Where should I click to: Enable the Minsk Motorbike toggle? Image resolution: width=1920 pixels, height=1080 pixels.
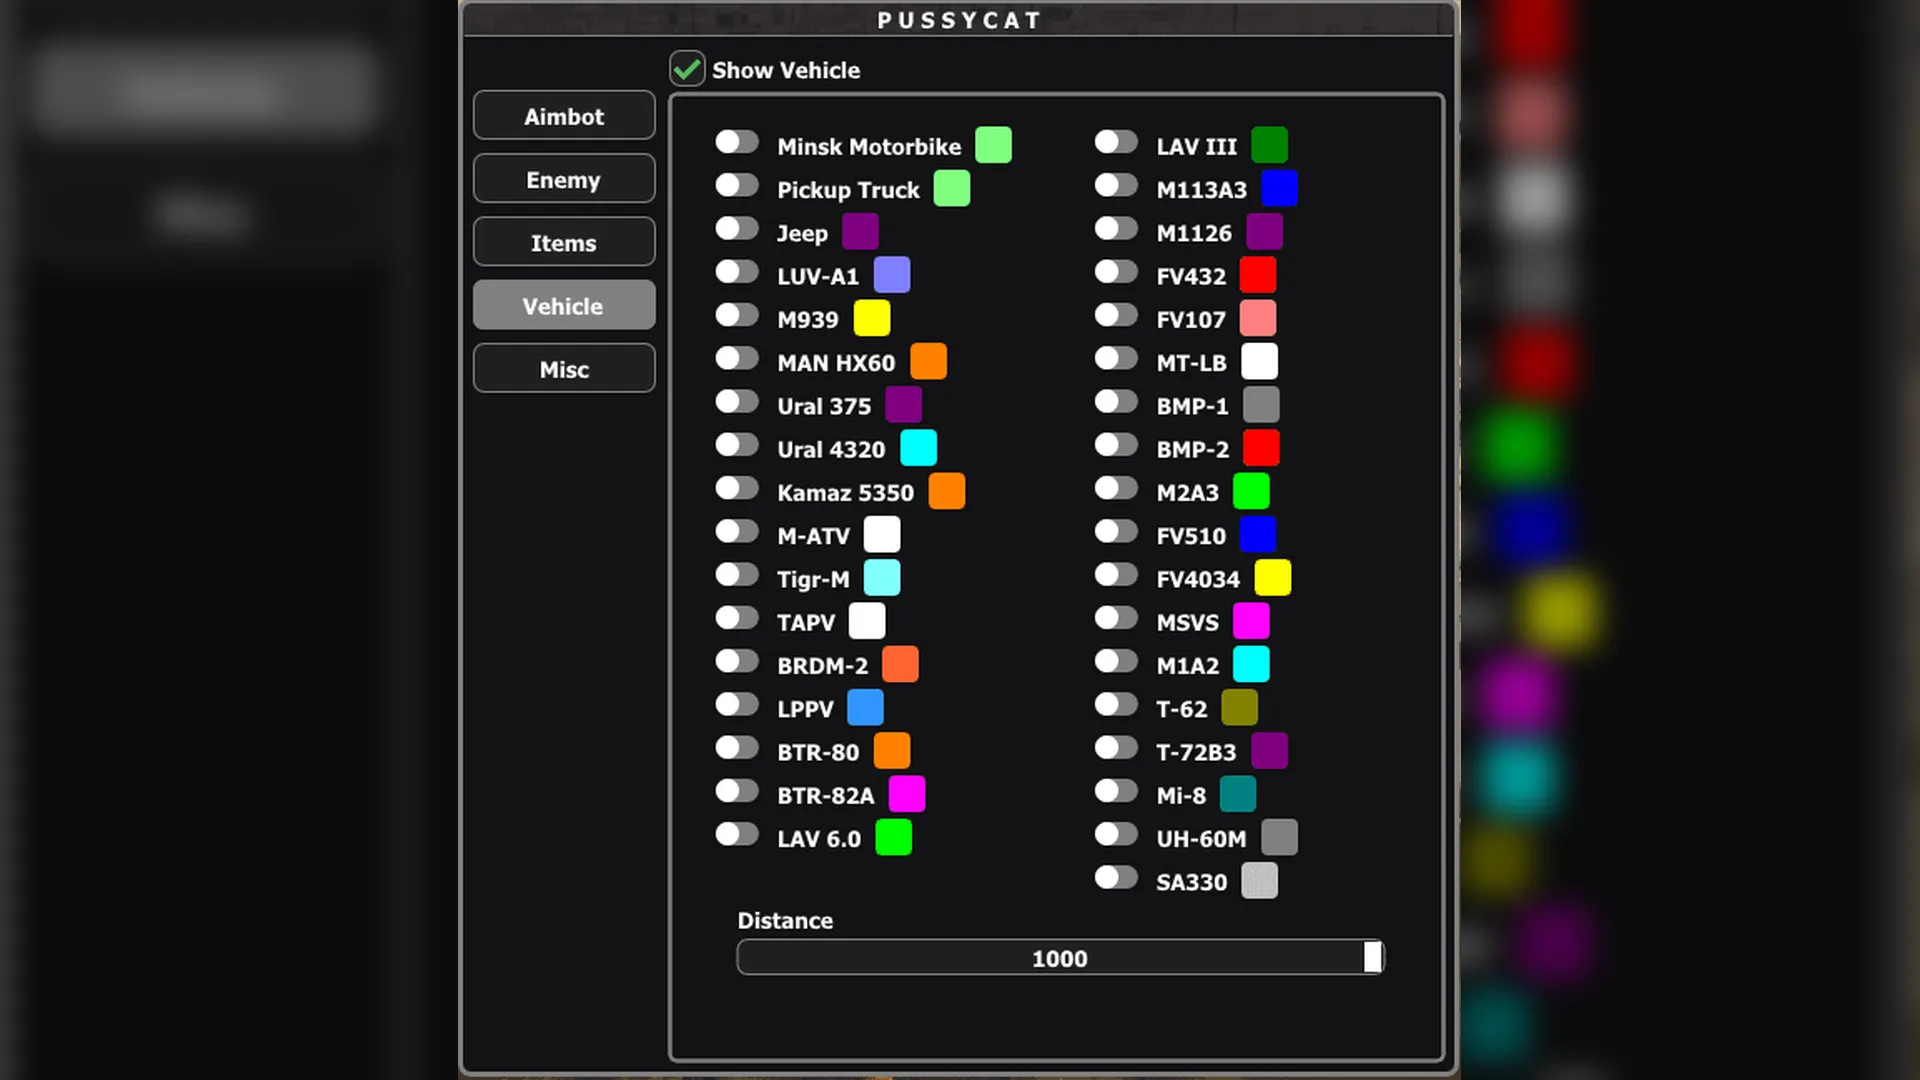[x=737, y=142]
